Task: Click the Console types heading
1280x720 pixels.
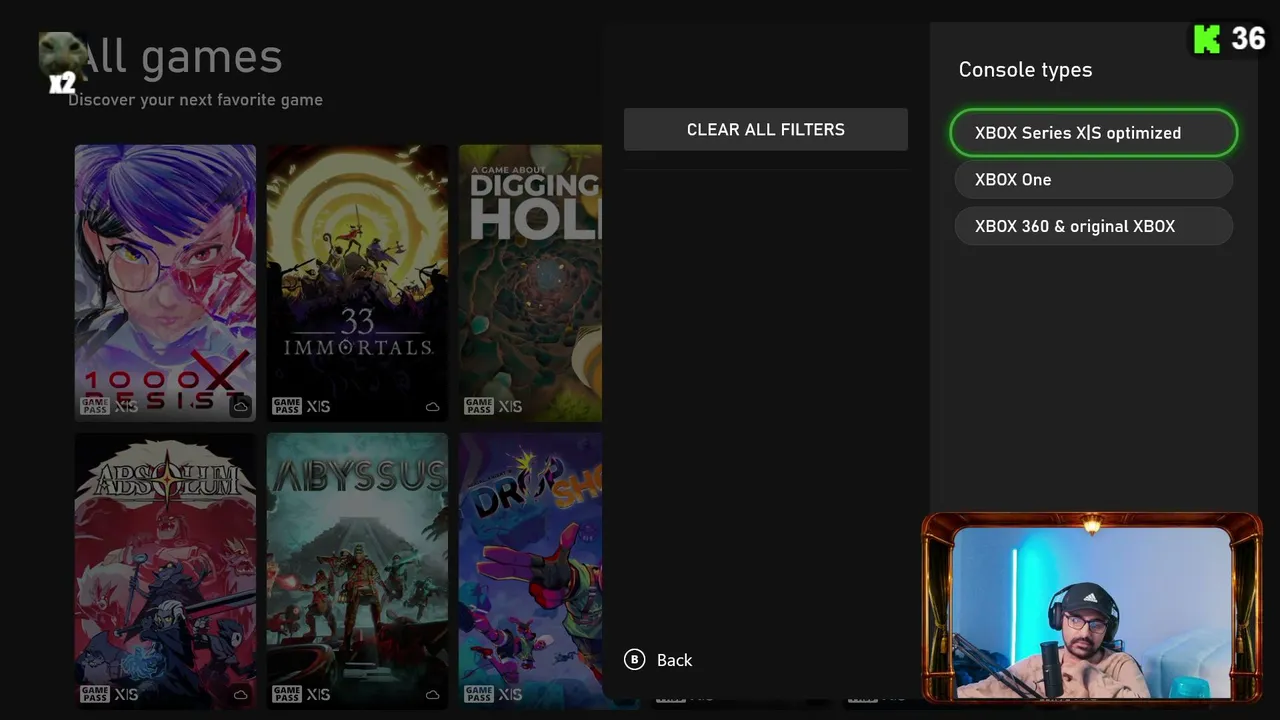Action: (1025, 70)
